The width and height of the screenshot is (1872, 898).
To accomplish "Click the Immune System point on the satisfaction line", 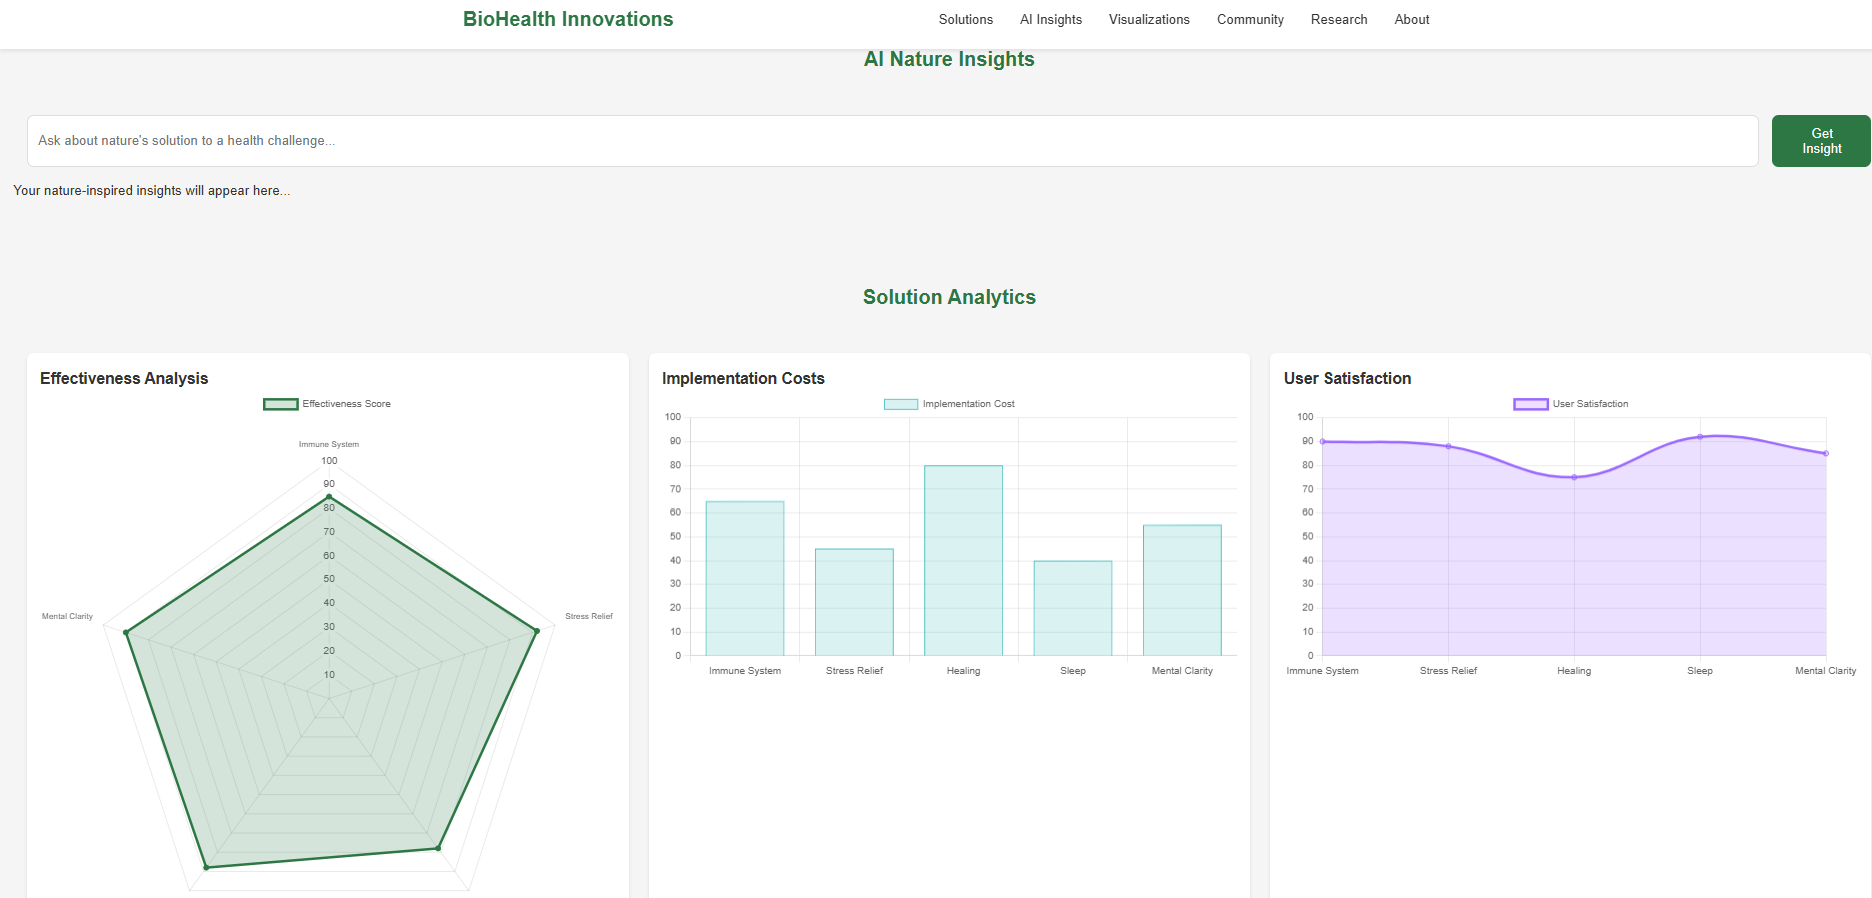I will 1322,441.
